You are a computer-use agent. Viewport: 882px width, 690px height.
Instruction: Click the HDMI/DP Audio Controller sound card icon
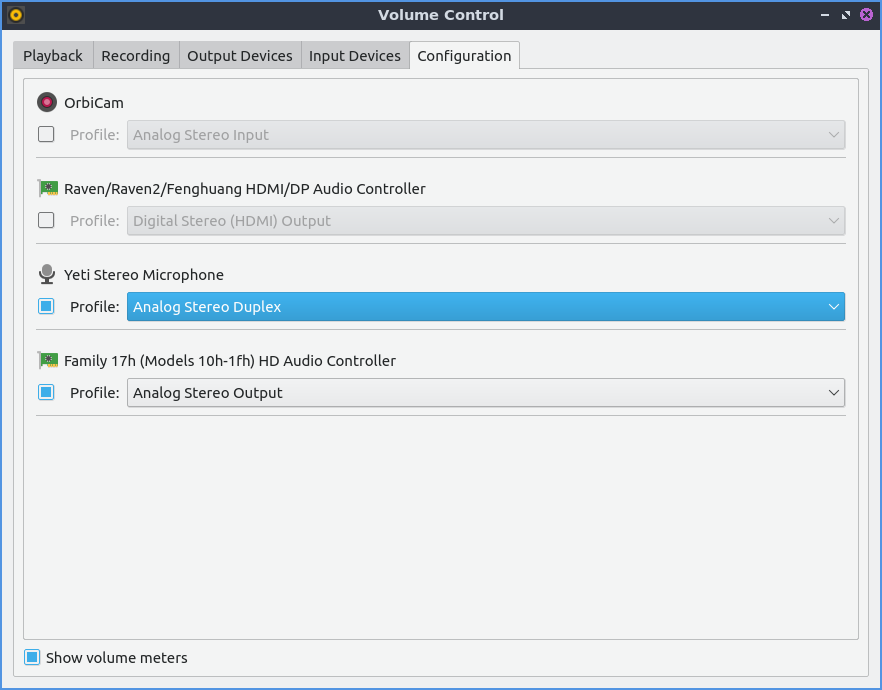point(47,188)
